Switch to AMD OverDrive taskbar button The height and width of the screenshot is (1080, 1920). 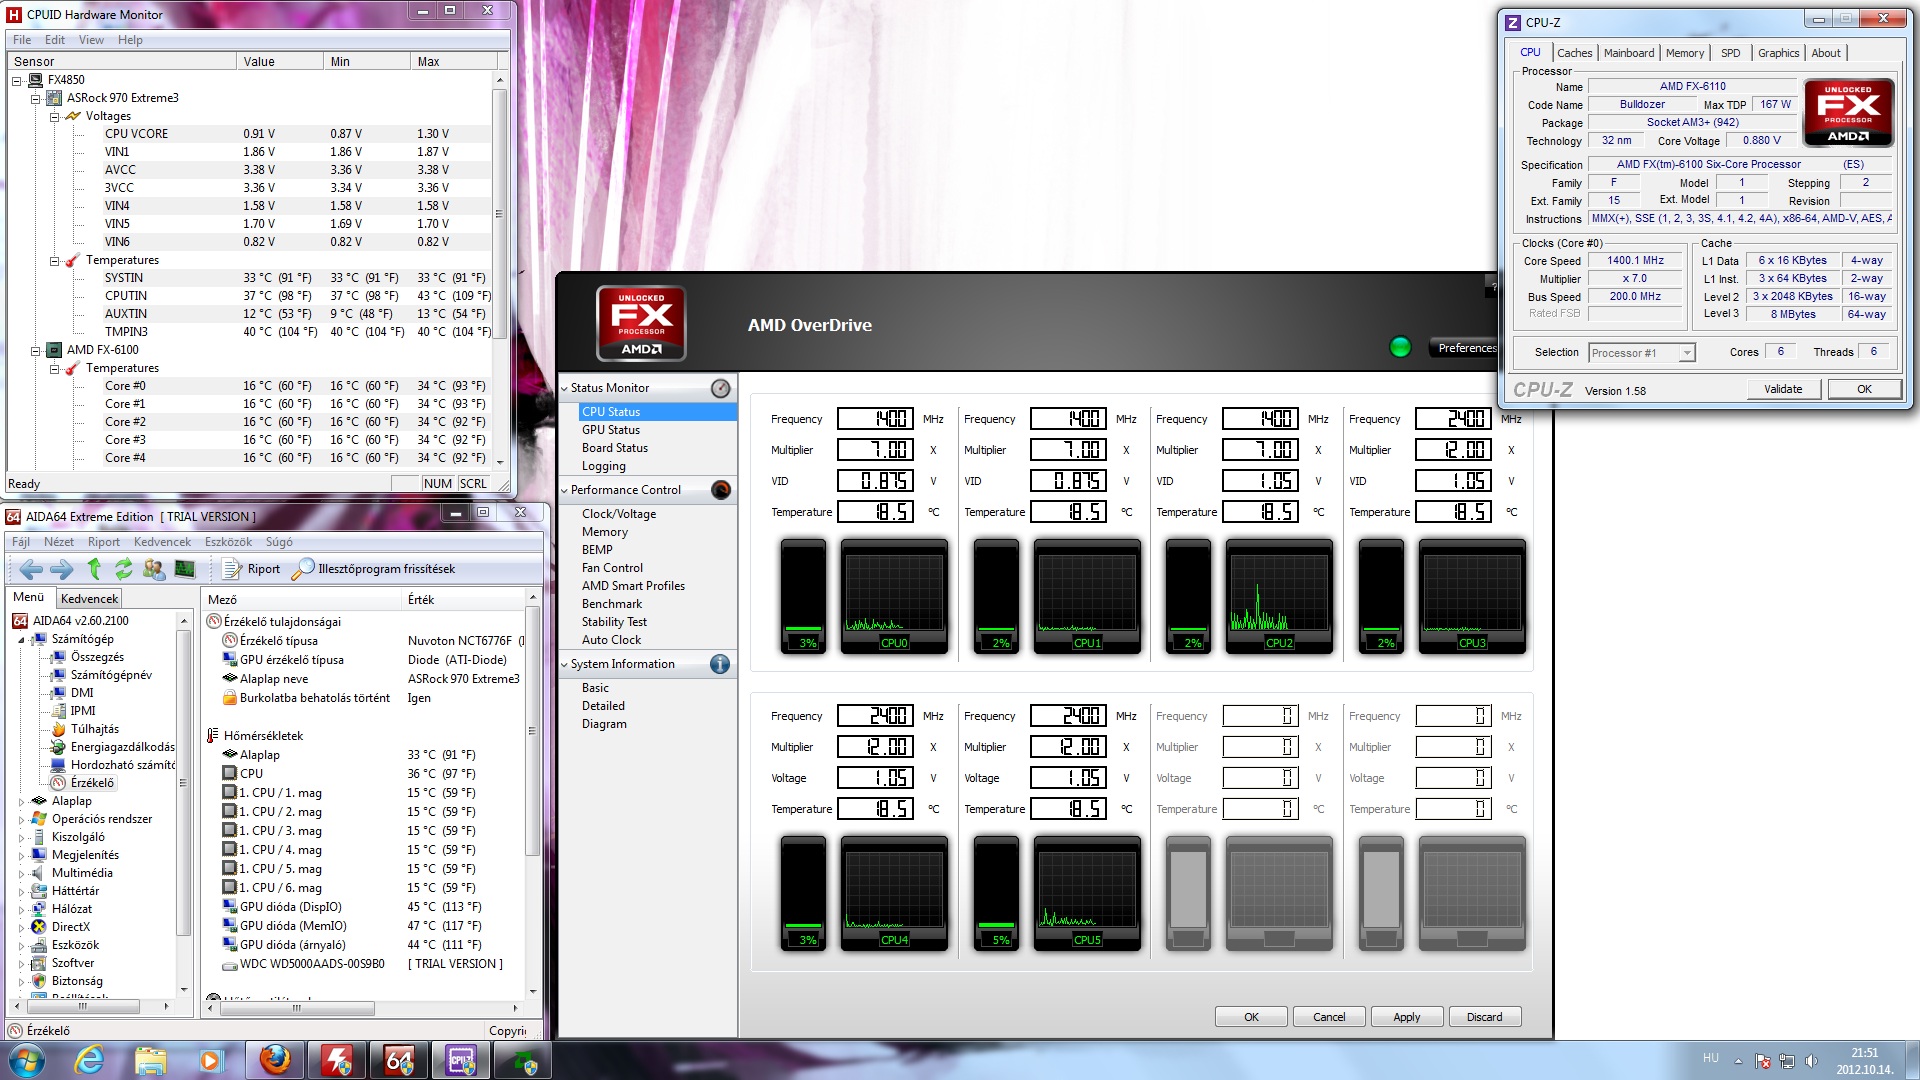[523, 1060]
